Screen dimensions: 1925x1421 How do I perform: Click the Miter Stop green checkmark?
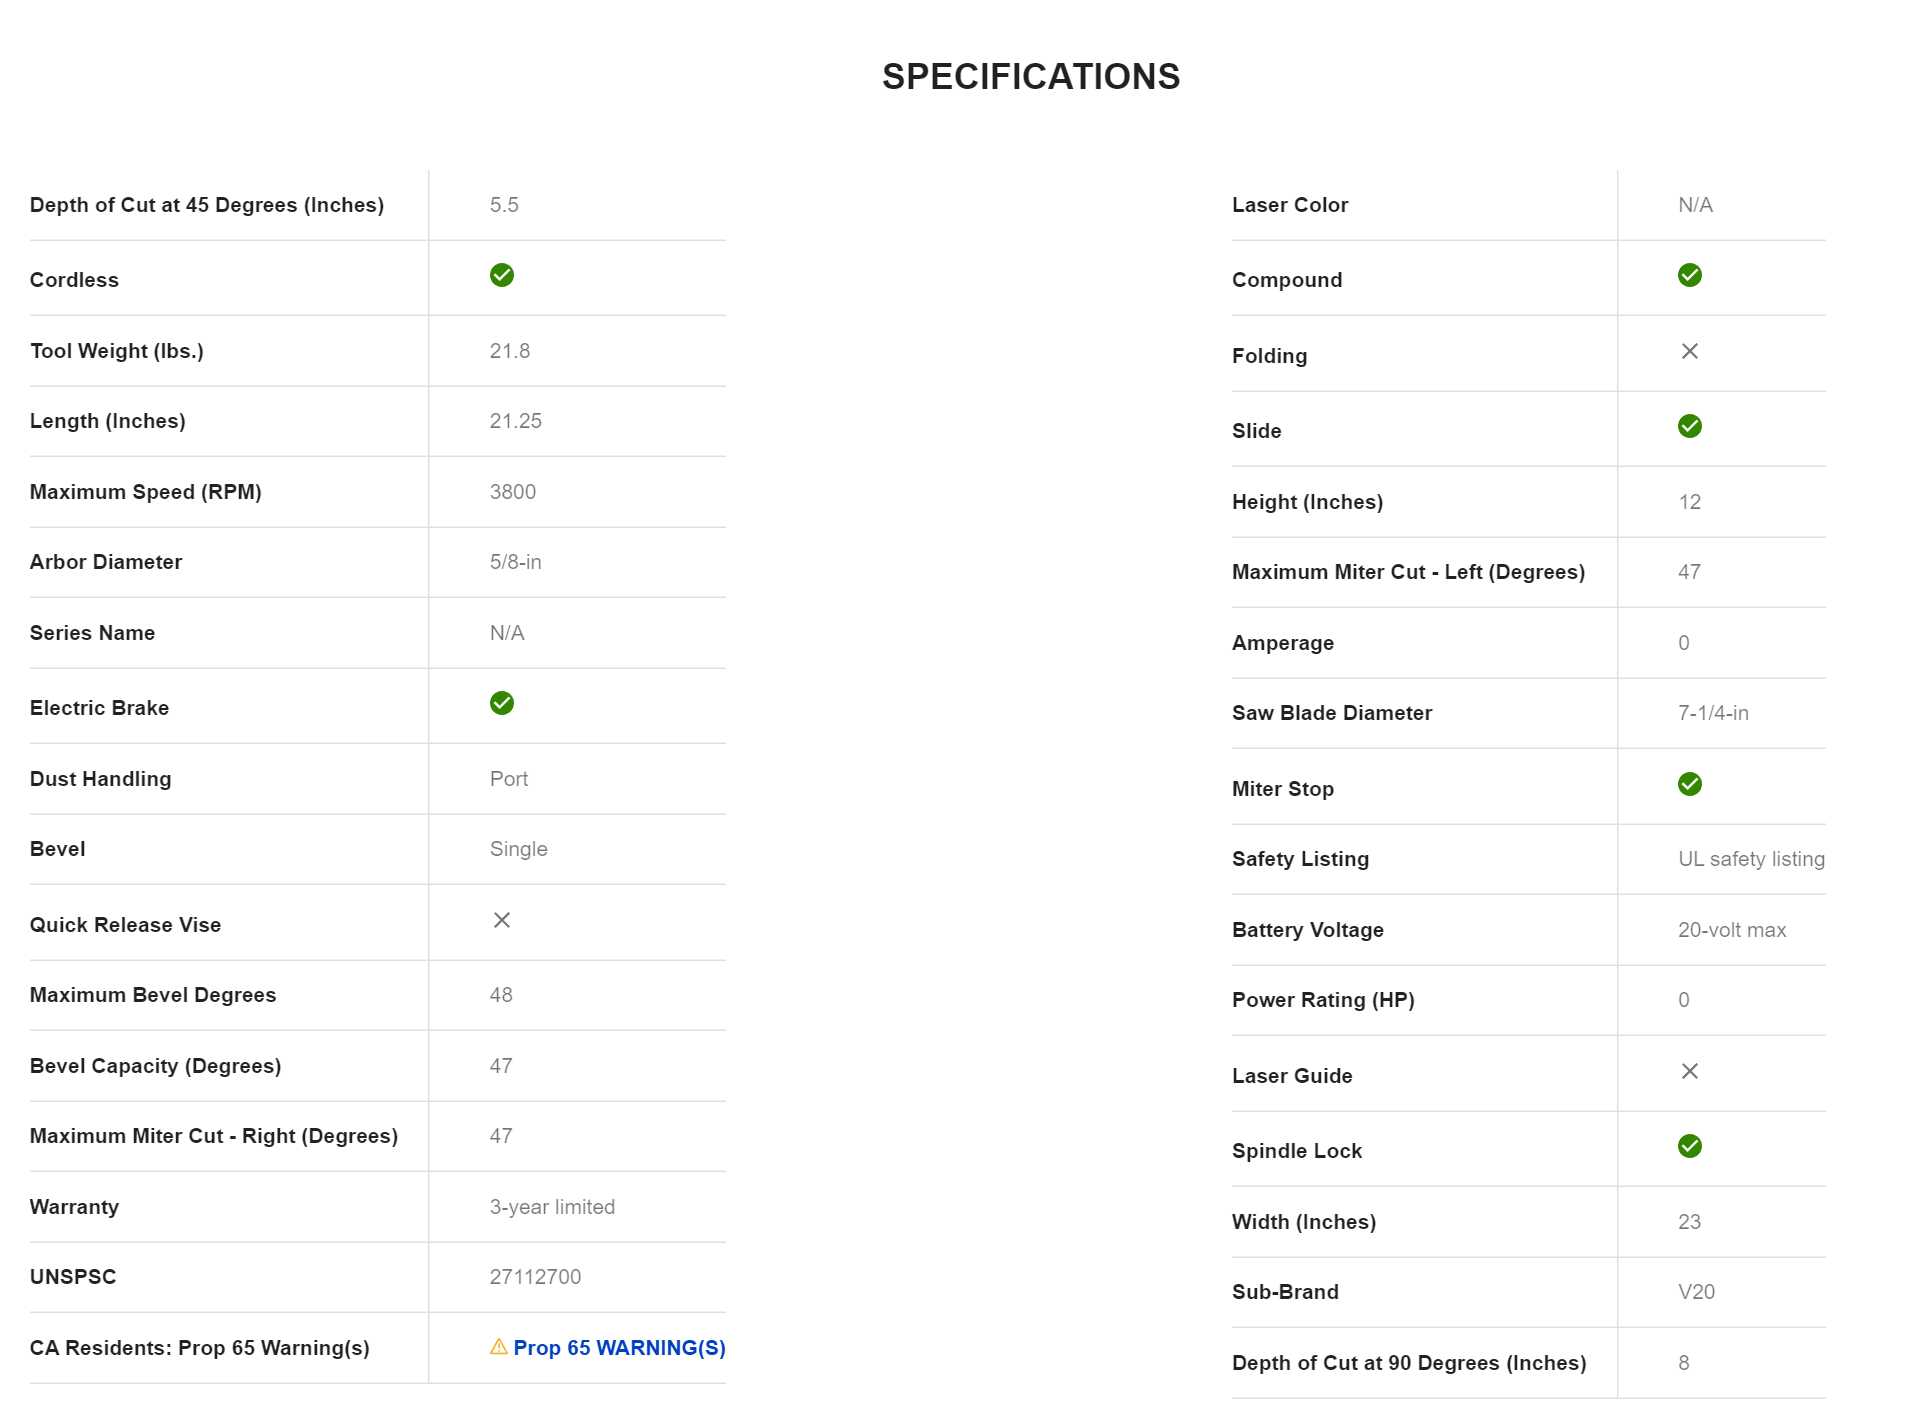(x=1690, y=784)
